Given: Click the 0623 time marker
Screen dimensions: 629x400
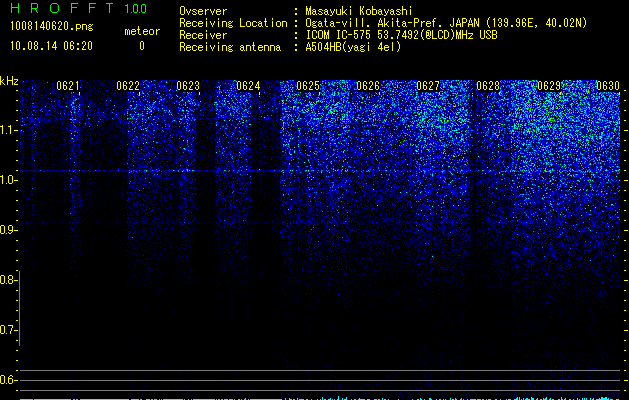Looking at the screenshot, I should pos(188,86).
